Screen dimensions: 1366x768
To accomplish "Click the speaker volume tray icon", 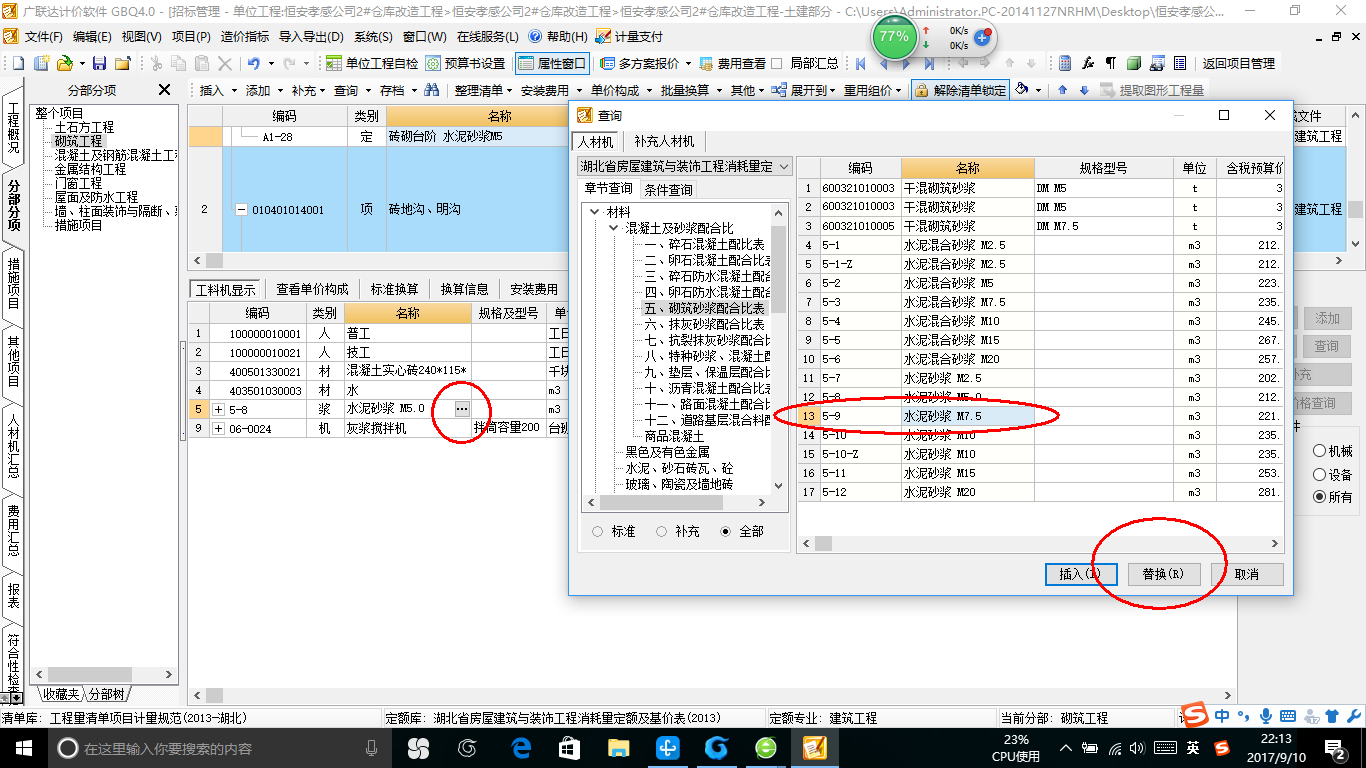I will click(x=1139, y=748).
